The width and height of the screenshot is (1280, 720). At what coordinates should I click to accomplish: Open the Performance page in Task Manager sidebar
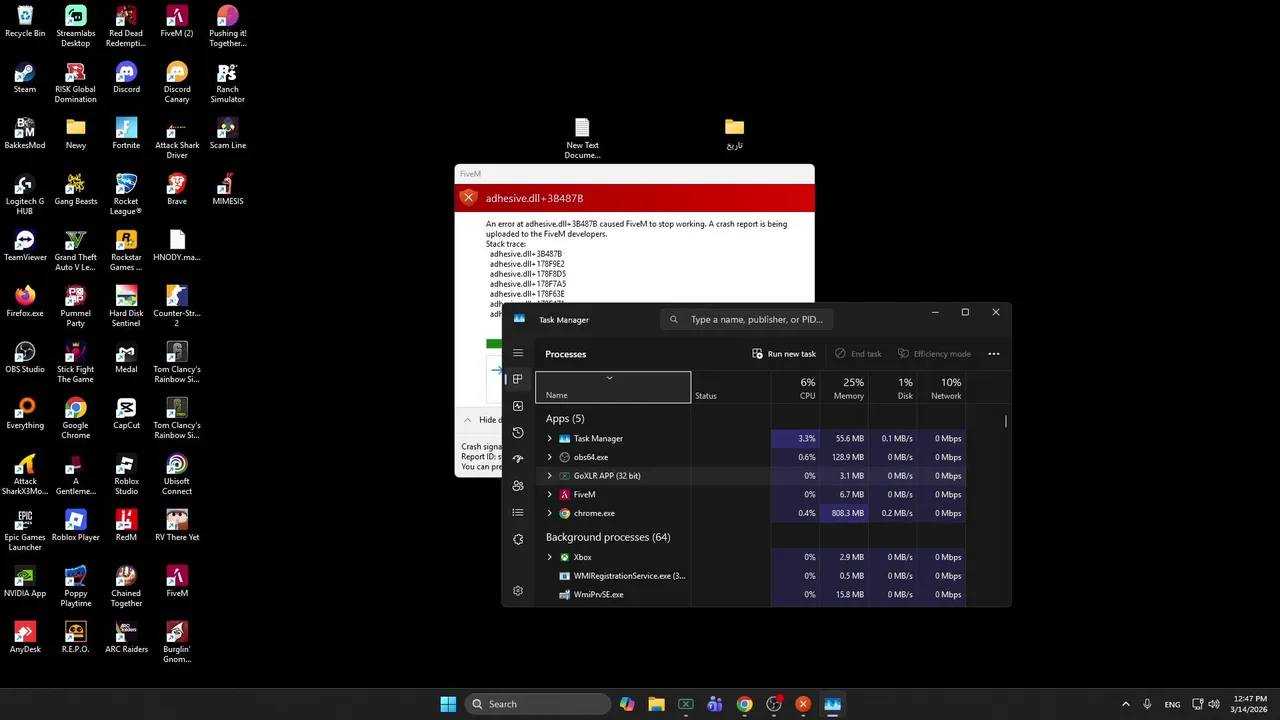[x=518, y=406]
